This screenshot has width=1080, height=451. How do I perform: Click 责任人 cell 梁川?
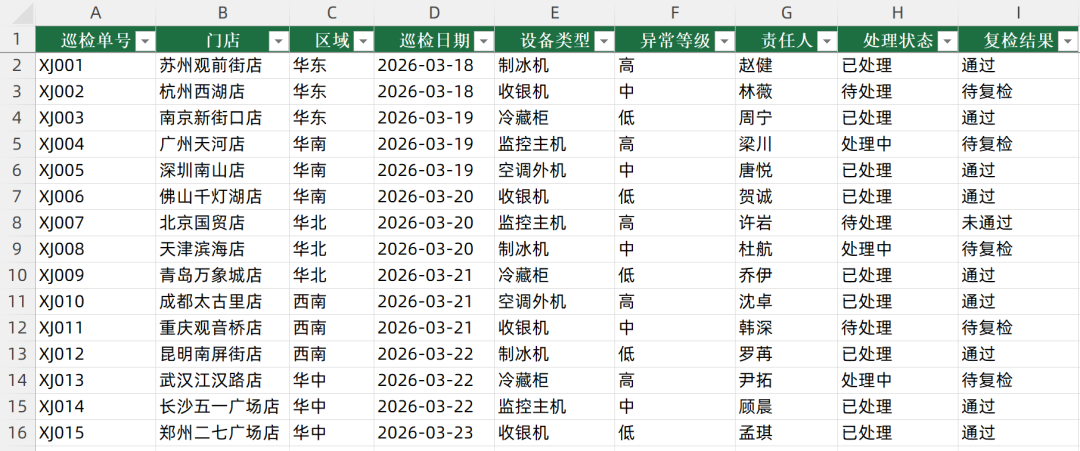[x=787, y=144]
